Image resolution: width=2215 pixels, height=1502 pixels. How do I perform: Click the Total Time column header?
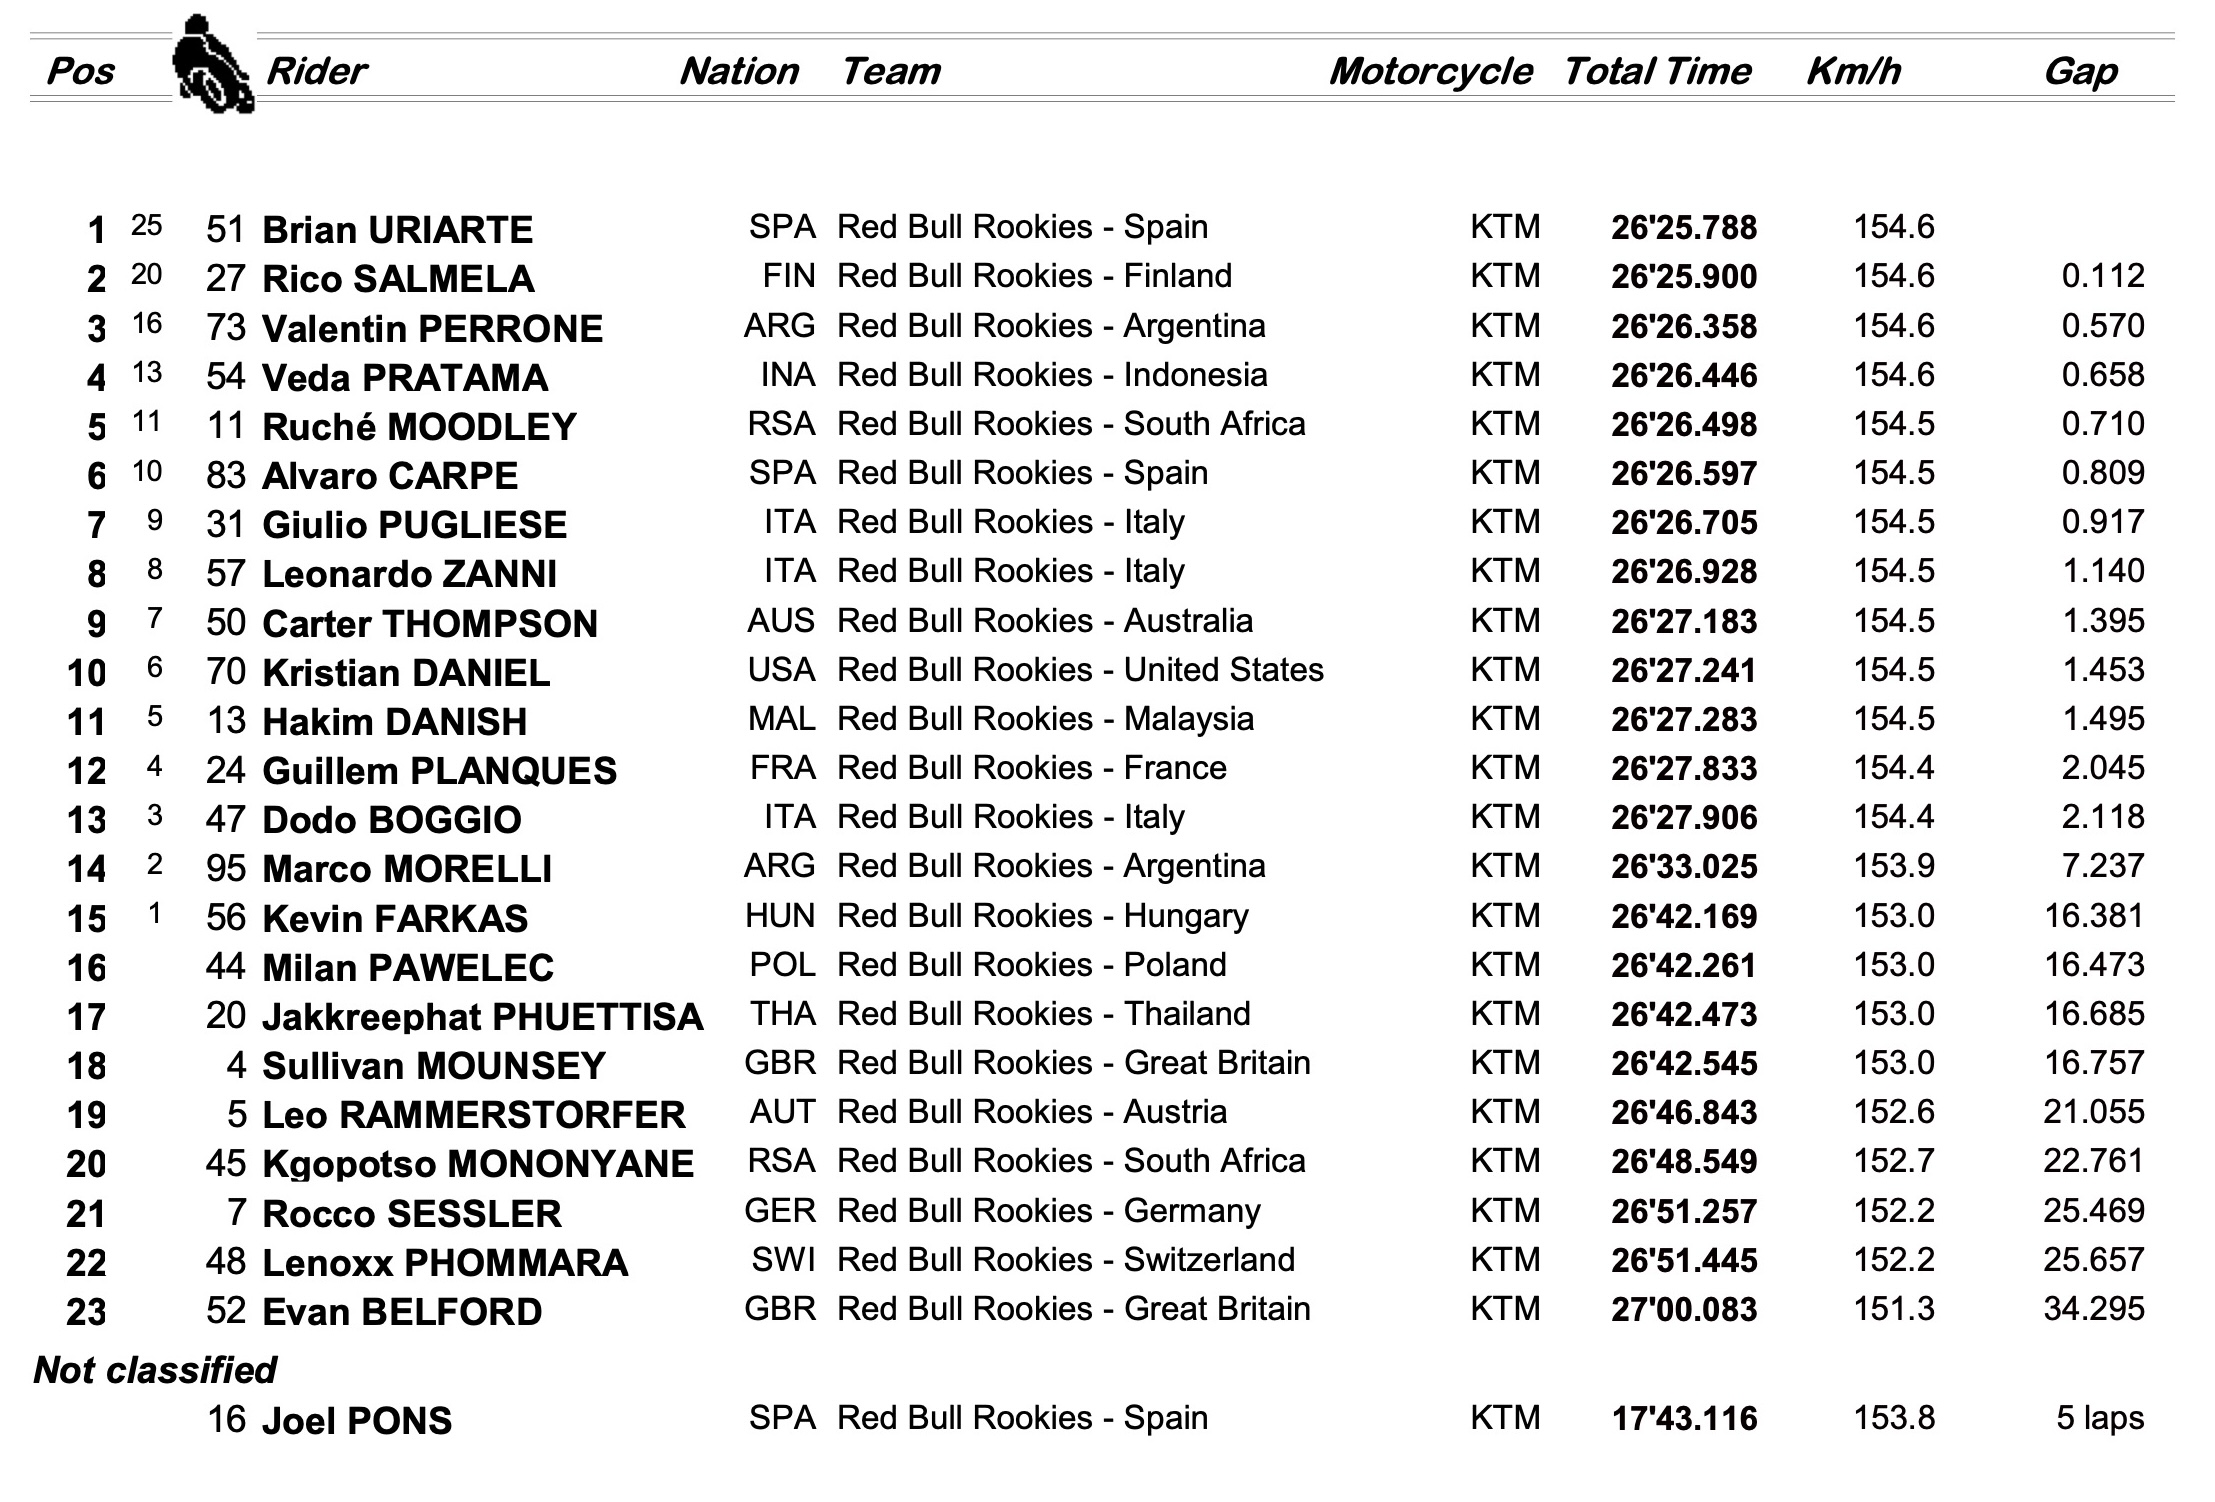click(x=1657, y=71)
